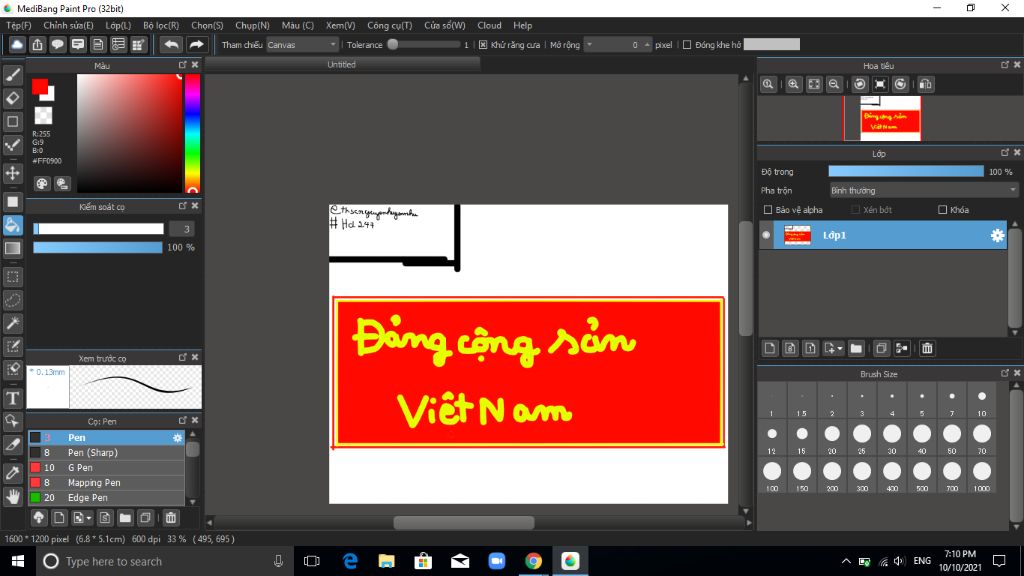Viewport: 1024px width, 576px height.
Task: Click the navigator zoom out icon
Action: pos(834,84)
